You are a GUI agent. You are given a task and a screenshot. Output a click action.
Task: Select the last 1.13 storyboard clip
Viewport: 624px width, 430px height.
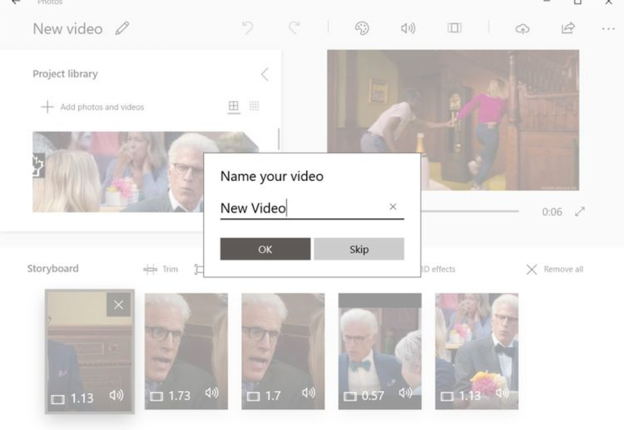click(477, 351)
